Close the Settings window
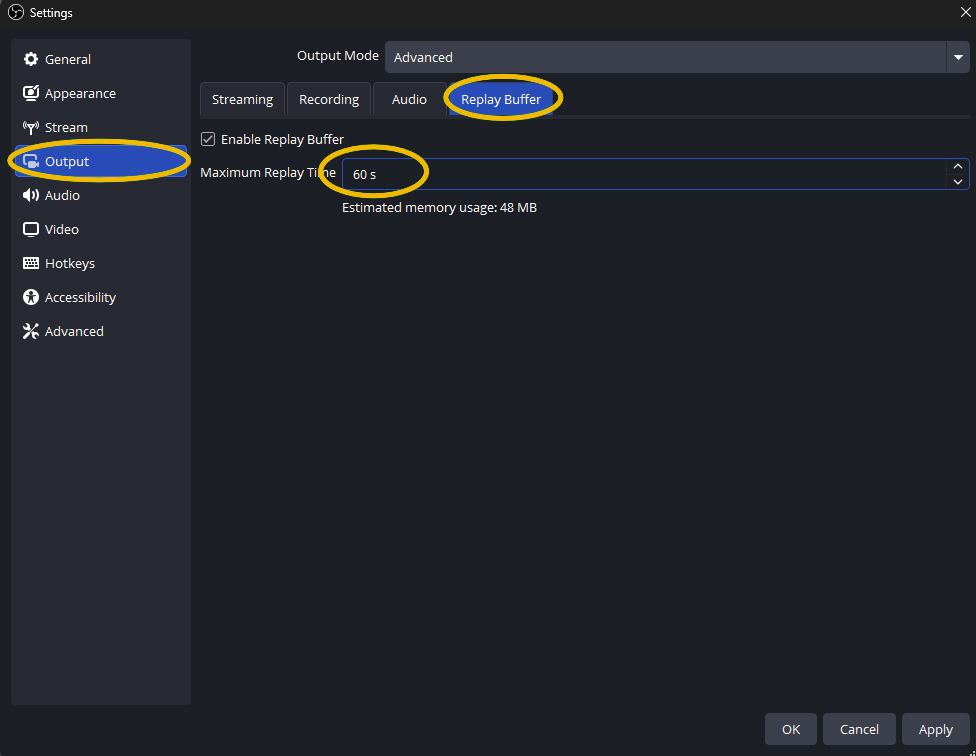Viewport: 976px width, 756px height. 965,12
